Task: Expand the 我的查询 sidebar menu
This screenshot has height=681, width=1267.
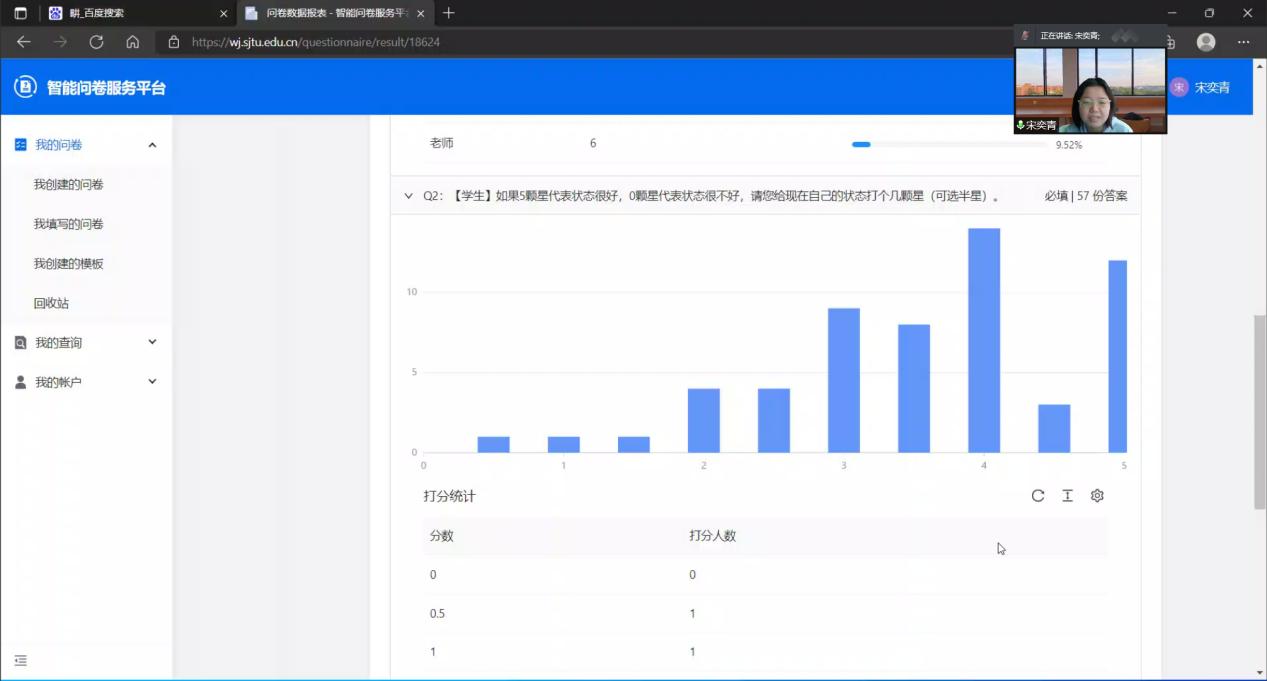Action: 152,342
